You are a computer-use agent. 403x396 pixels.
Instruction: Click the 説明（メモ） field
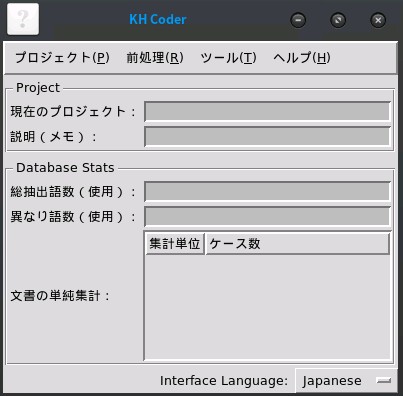[267, 137]
